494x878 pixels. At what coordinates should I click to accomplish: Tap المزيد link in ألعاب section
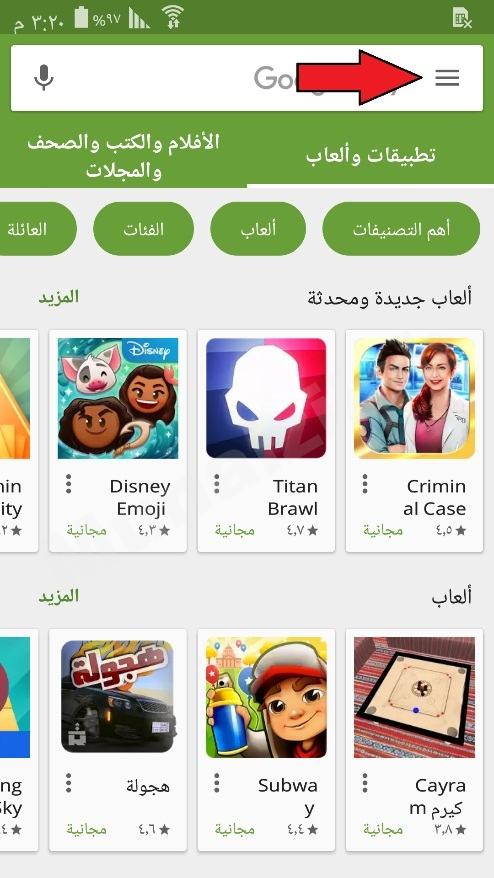[59, 596]
